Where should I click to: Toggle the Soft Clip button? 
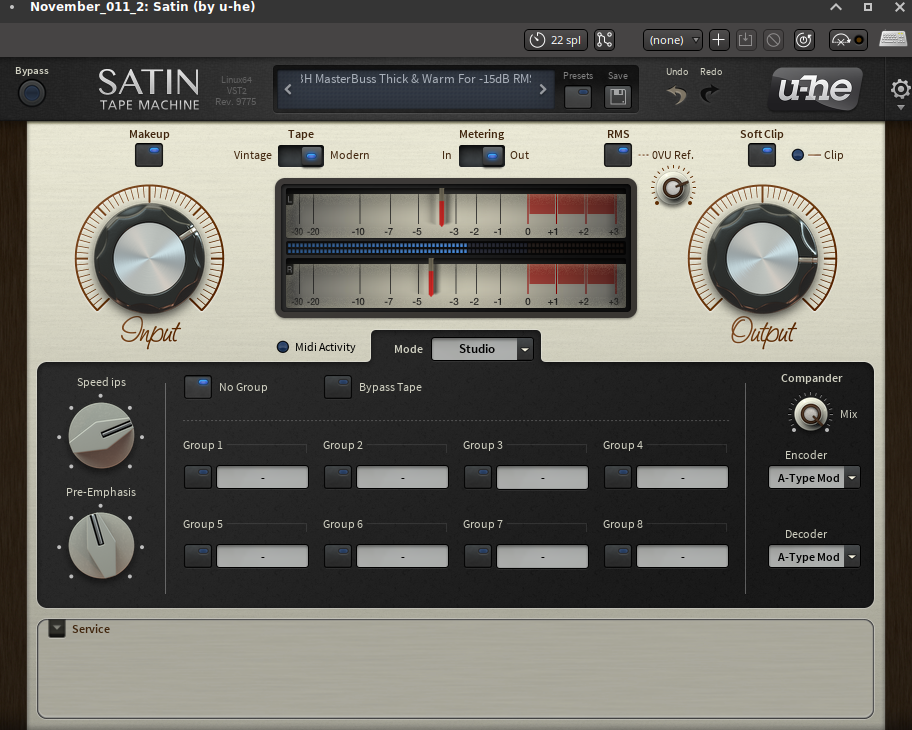point(762,155)
